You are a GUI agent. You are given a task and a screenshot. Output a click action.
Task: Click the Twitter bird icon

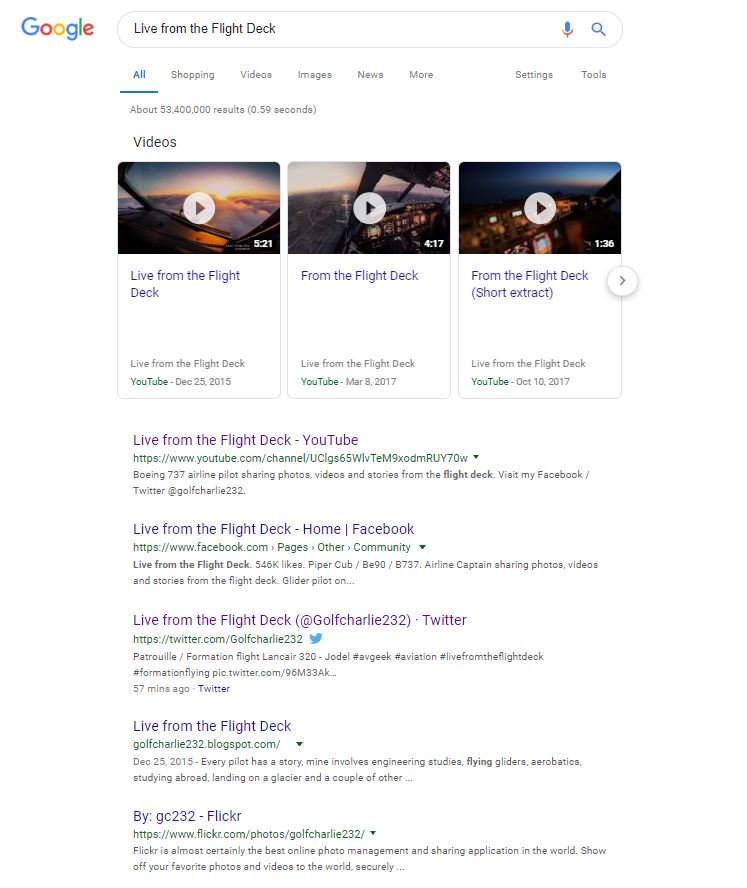[316, 638]
